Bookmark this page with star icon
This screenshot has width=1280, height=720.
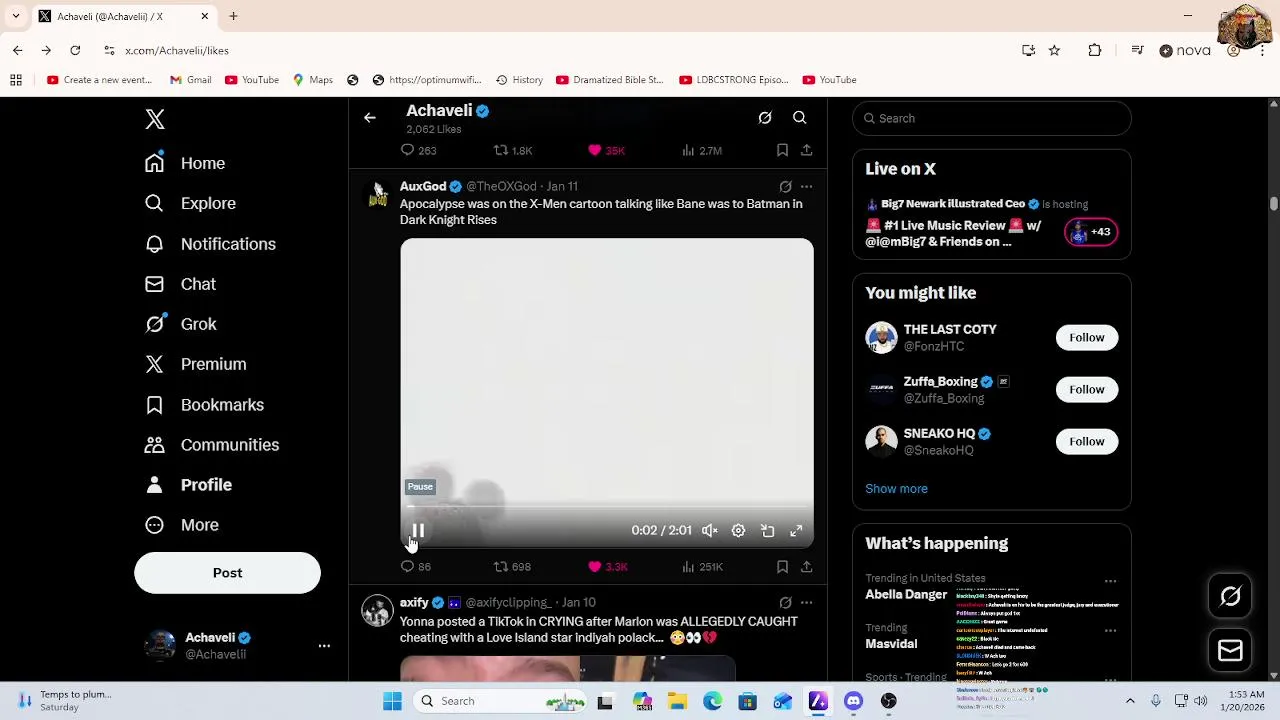point(1054,50)
